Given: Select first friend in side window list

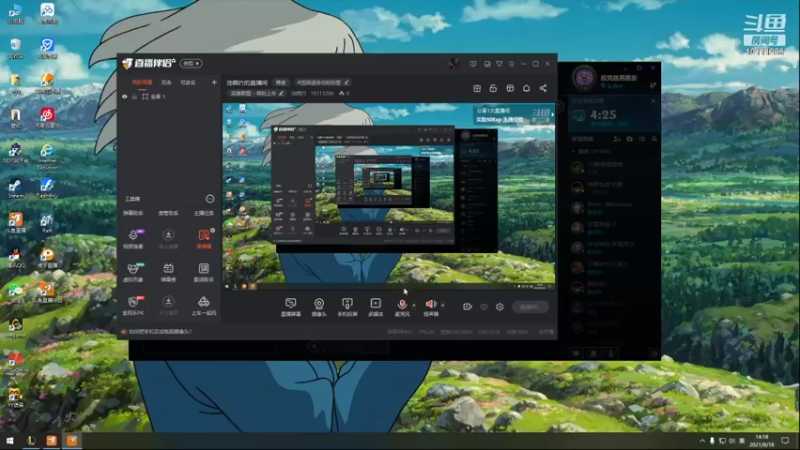Looking at the screenshot, I should tap(614, 167).
